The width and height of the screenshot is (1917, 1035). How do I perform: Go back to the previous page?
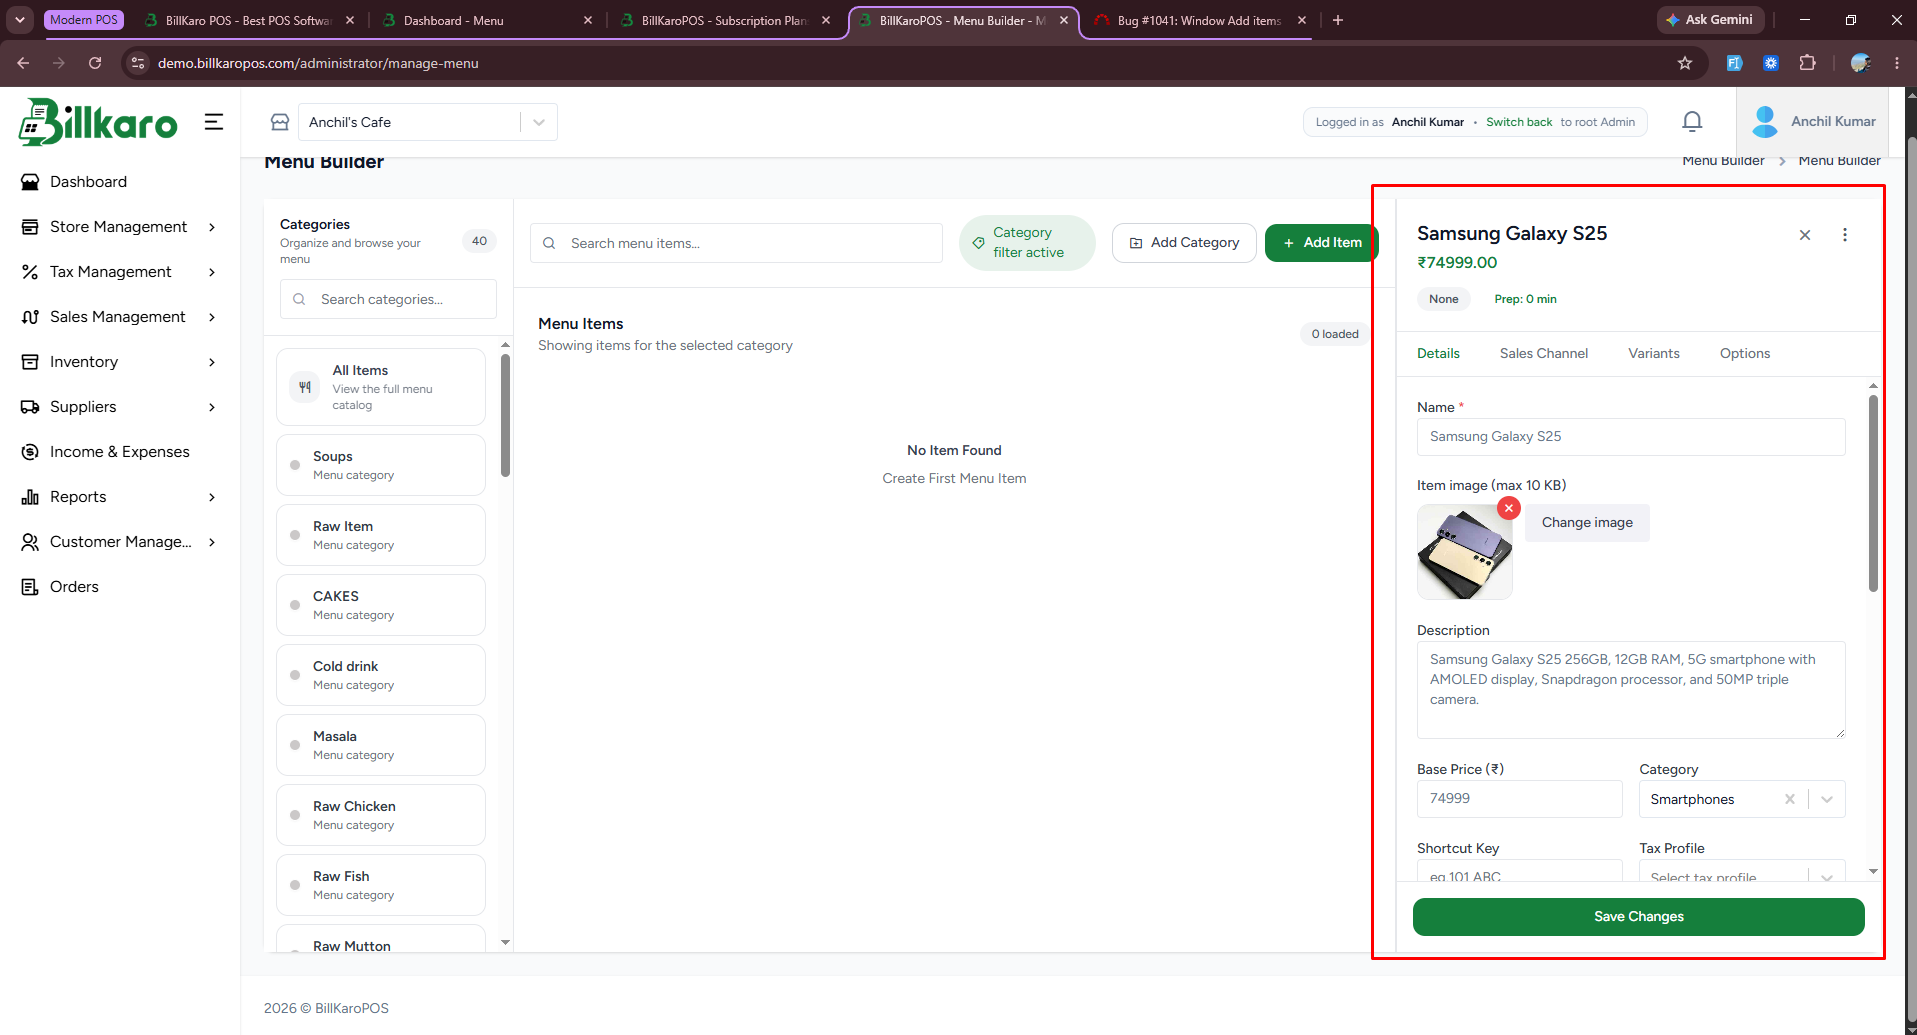[x=23, y=63]
